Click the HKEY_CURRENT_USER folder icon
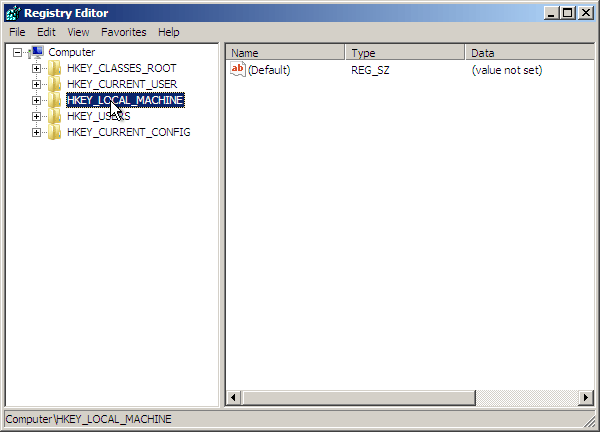The image size is (600, 432). click(x=54, y=84)
